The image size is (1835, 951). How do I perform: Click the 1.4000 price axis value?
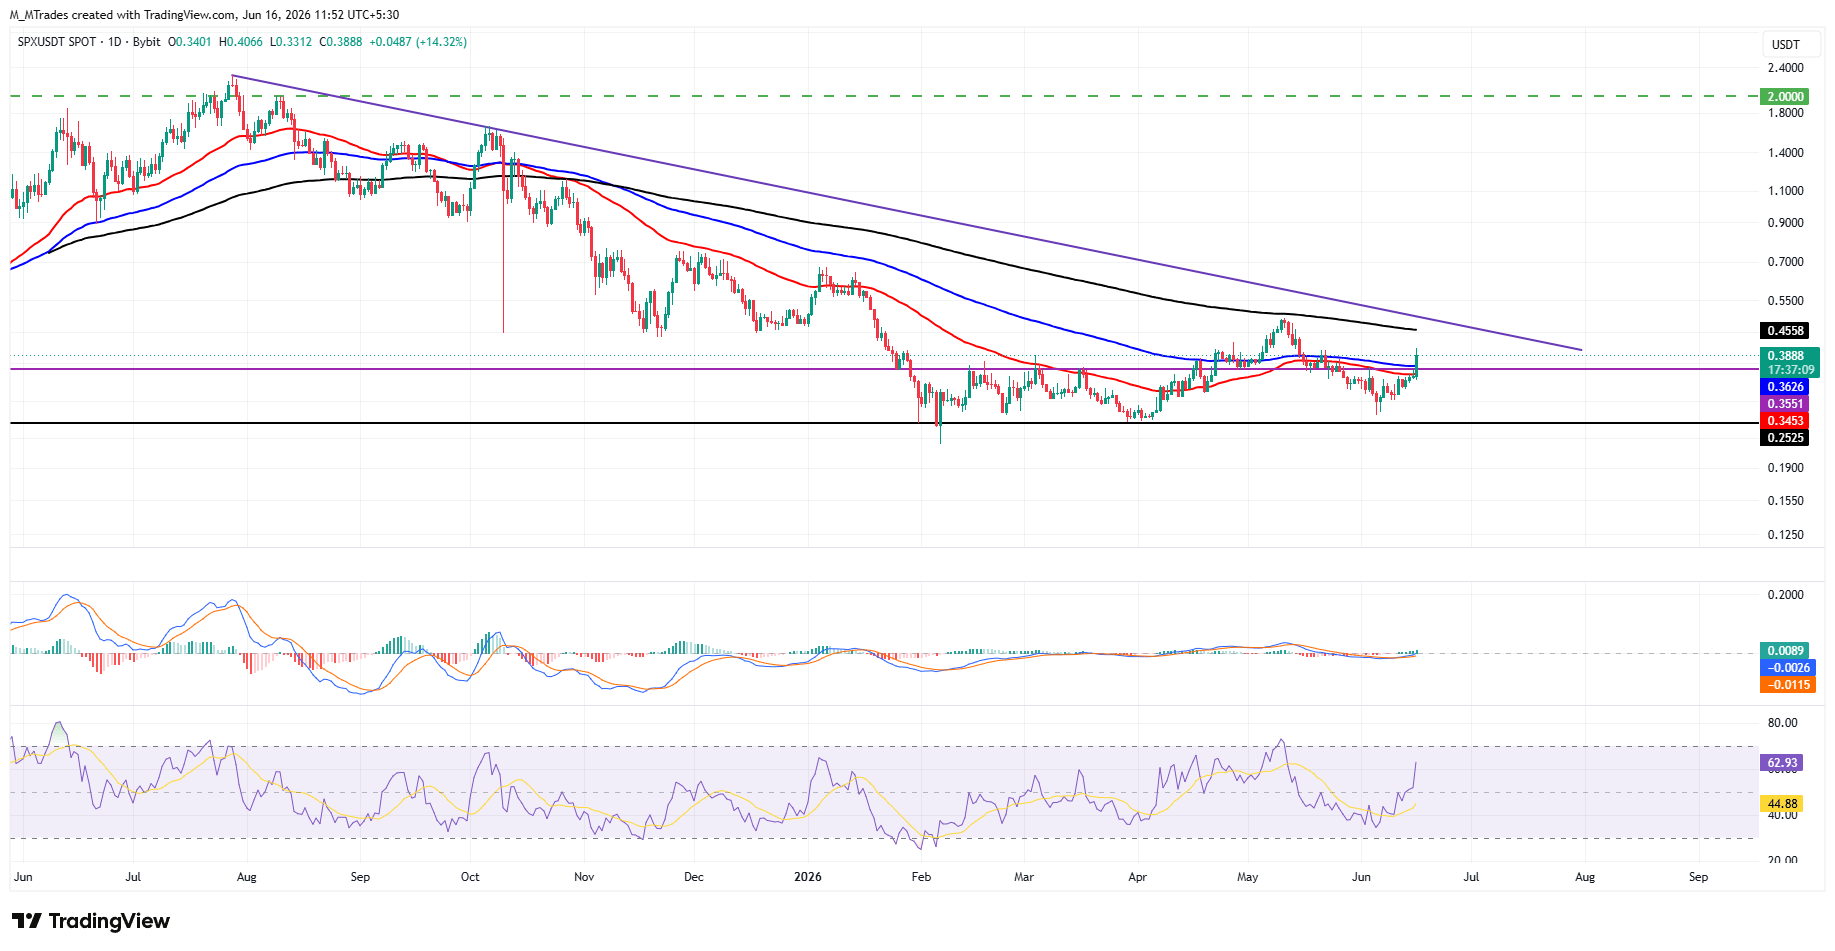(1786, 153)
